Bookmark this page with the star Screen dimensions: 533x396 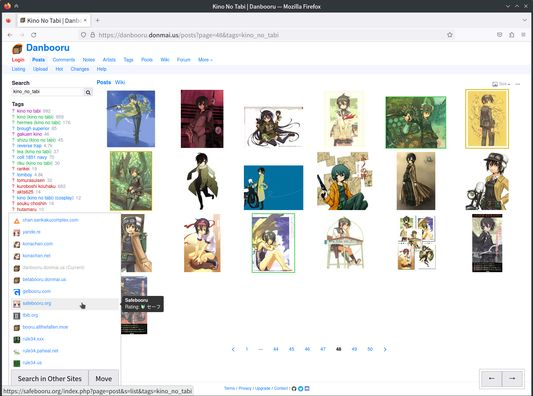click(x=450, y=35)
